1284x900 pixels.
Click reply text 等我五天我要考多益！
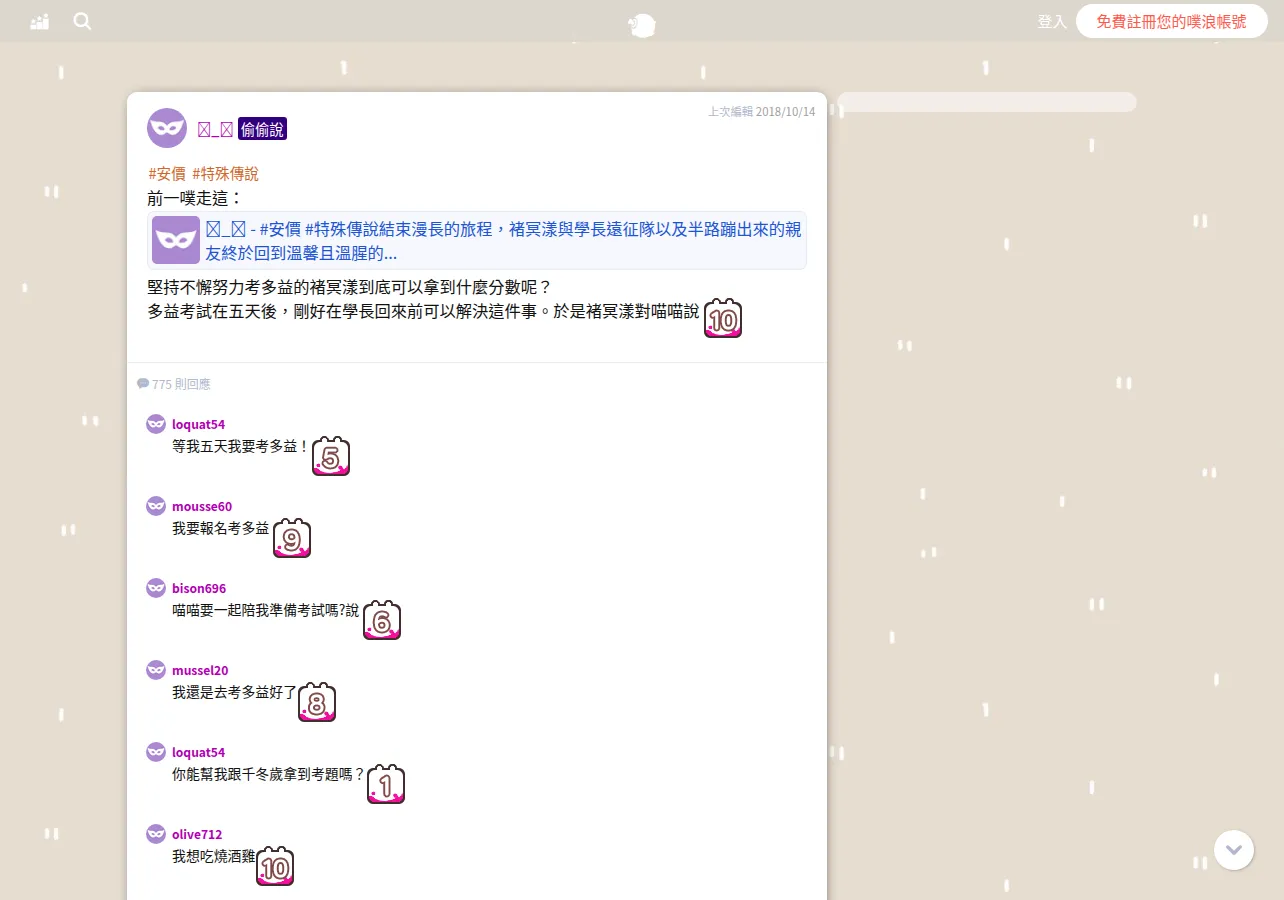coord(241,446)
